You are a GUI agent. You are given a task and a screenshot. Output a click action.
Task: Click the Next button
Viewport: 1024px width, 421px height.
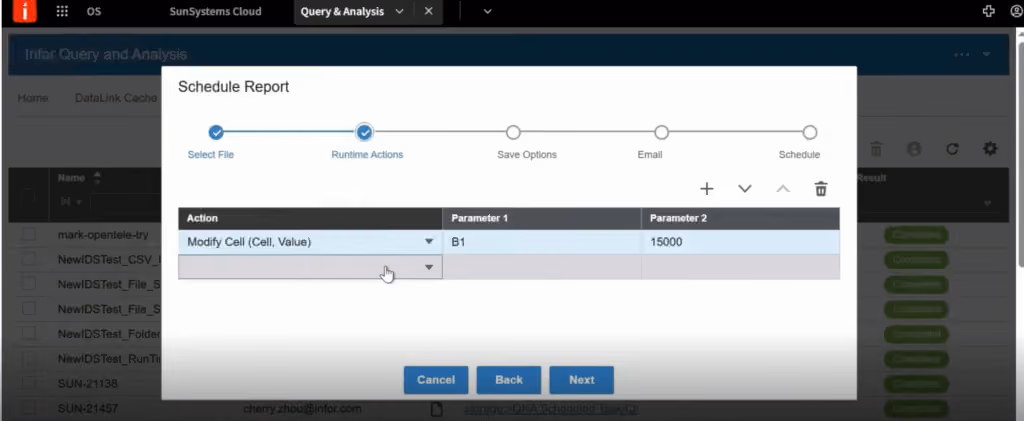(x=581, y=380)
